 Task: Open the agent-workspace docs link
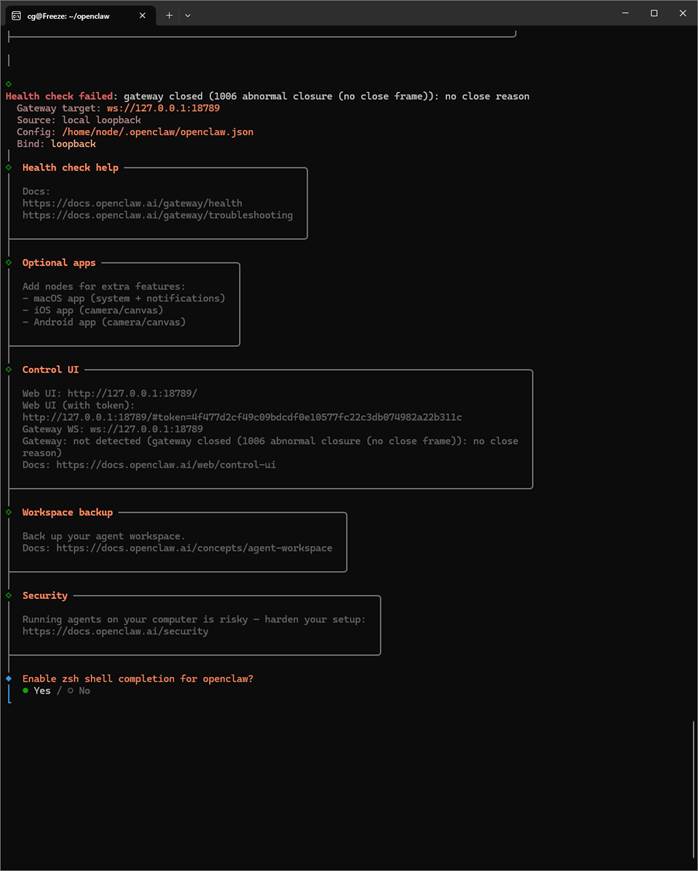[194, 548]
